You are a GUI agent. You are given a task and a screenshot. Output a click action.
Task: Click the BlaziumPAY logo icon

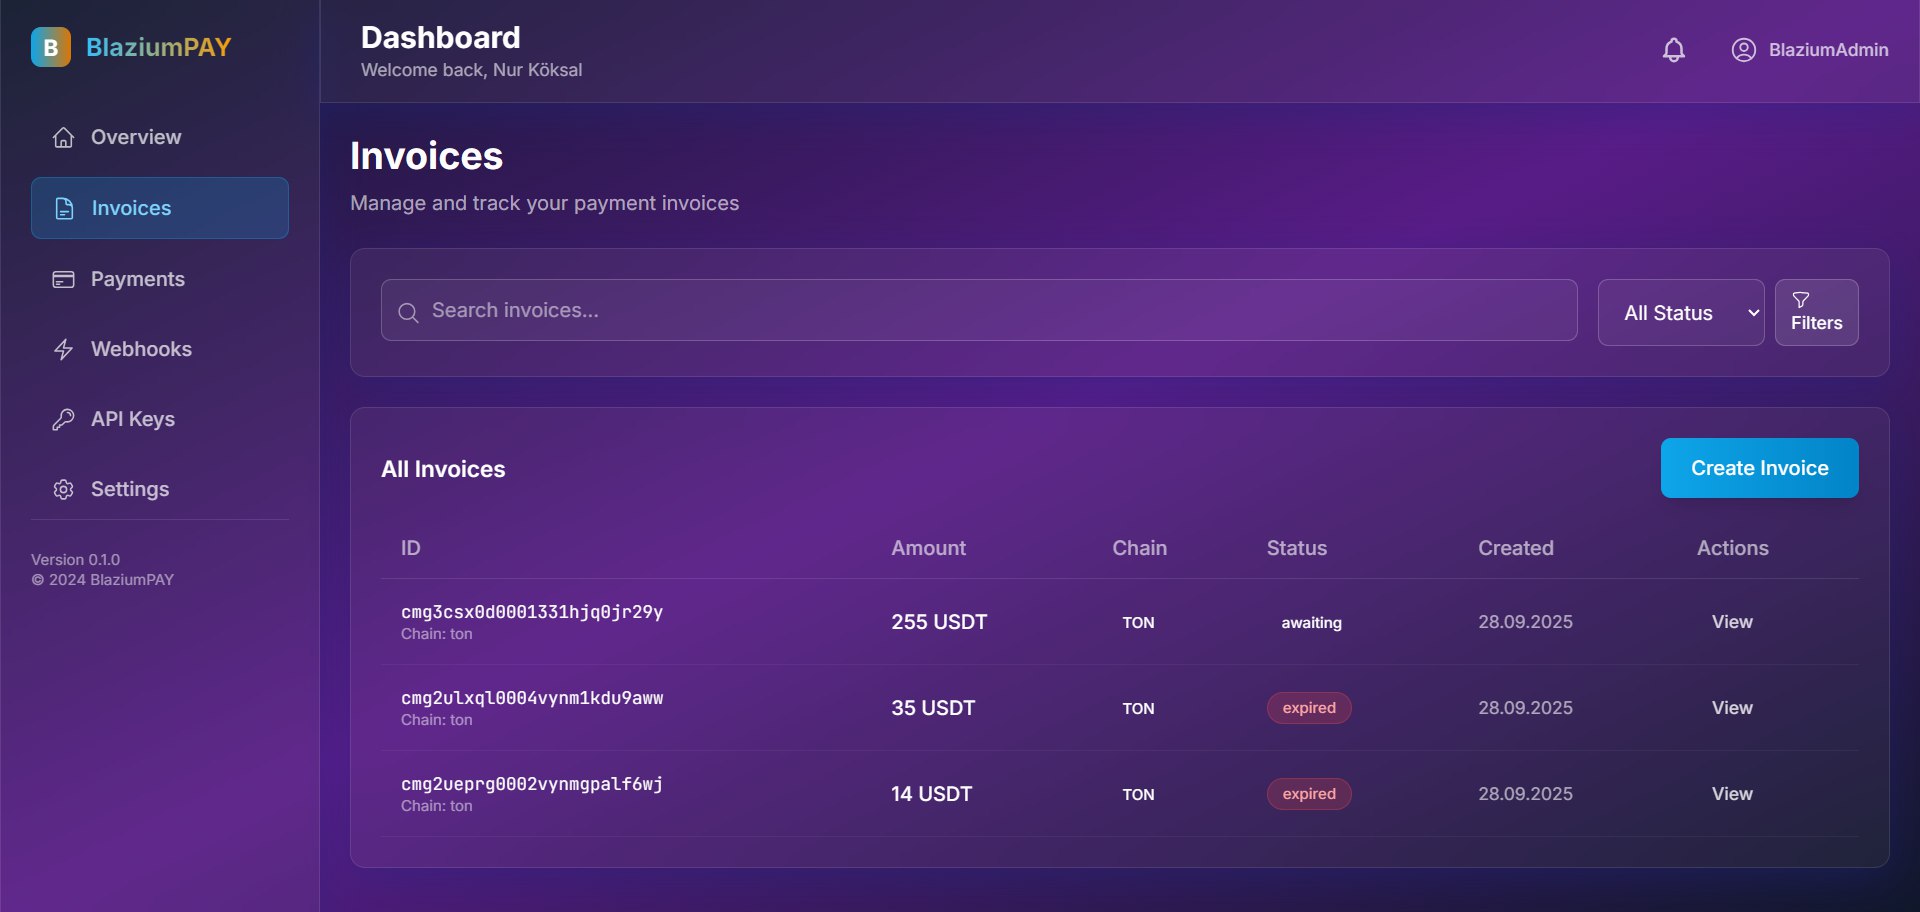tap(51, 47)
